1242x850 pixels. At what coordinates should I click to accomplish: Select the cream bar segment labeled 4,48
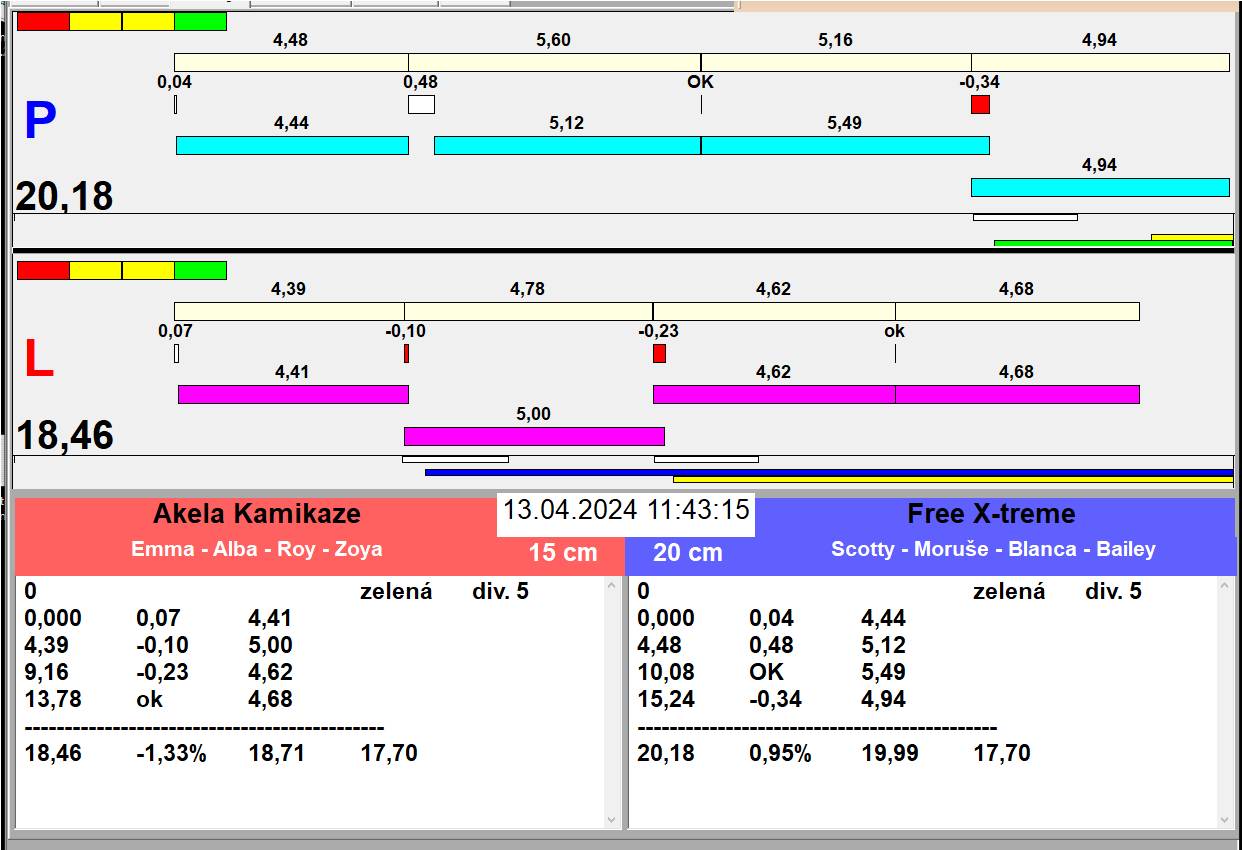[x=291, y=62]
